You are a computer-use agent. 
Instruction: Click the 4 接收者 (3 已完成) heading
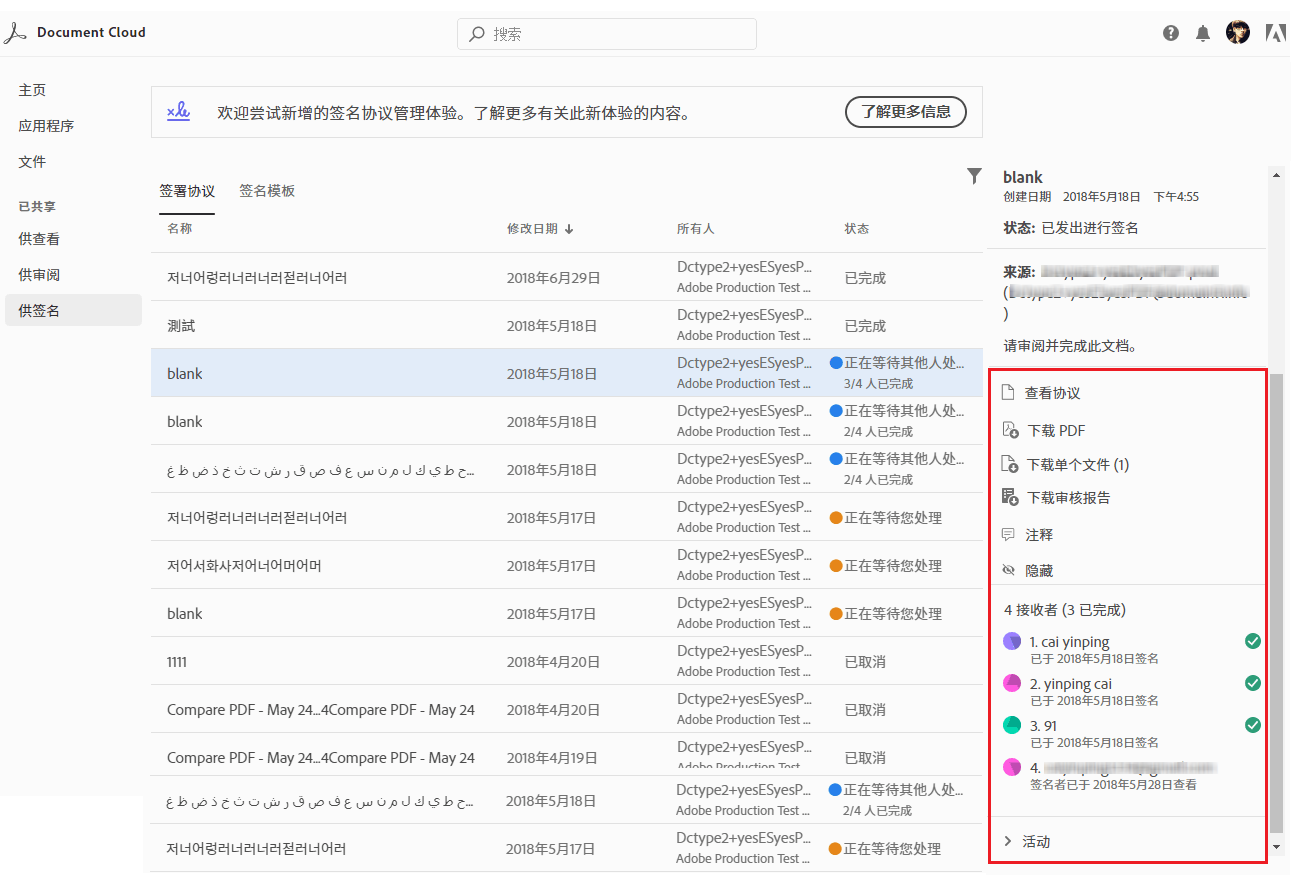click(x=1065, y=610)
